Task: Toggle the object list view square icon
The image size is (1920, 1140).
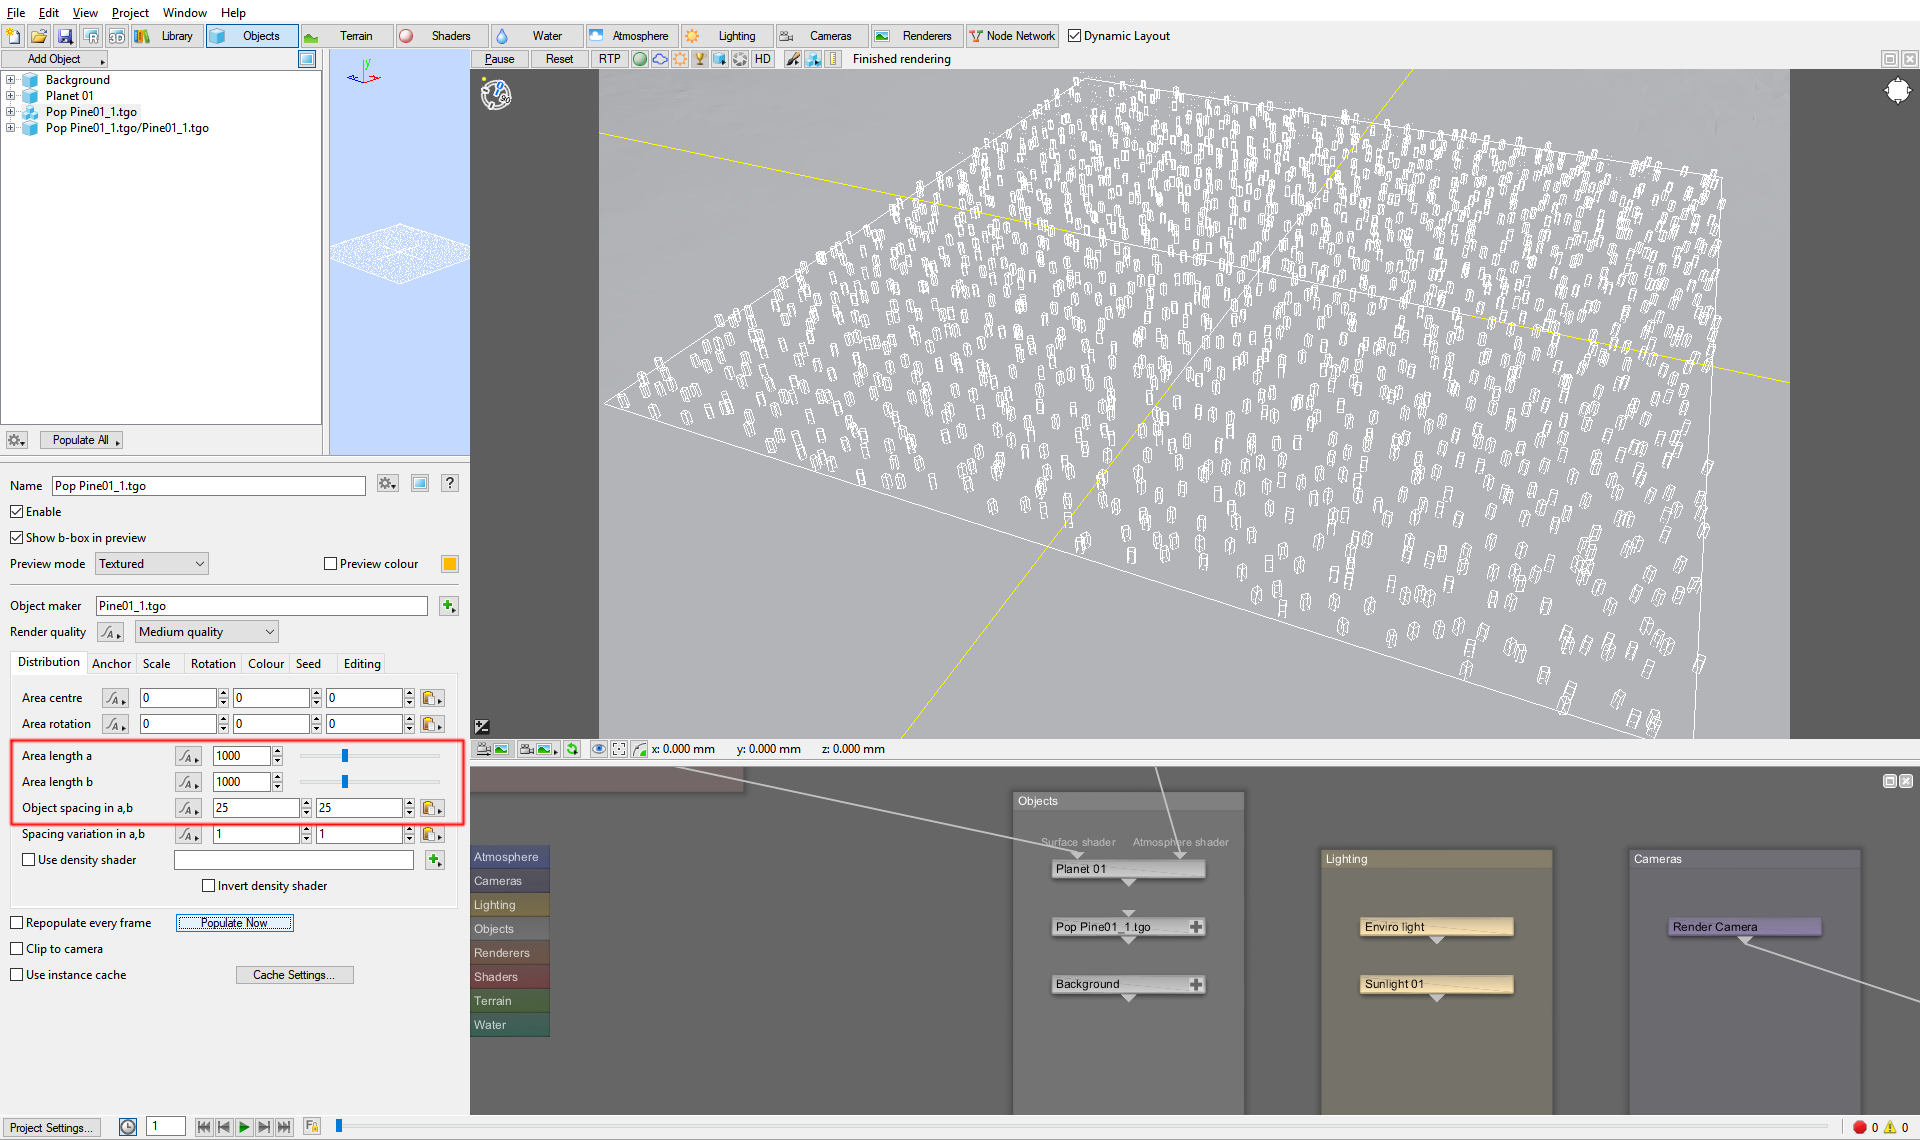Action: [x=307, y=59]
